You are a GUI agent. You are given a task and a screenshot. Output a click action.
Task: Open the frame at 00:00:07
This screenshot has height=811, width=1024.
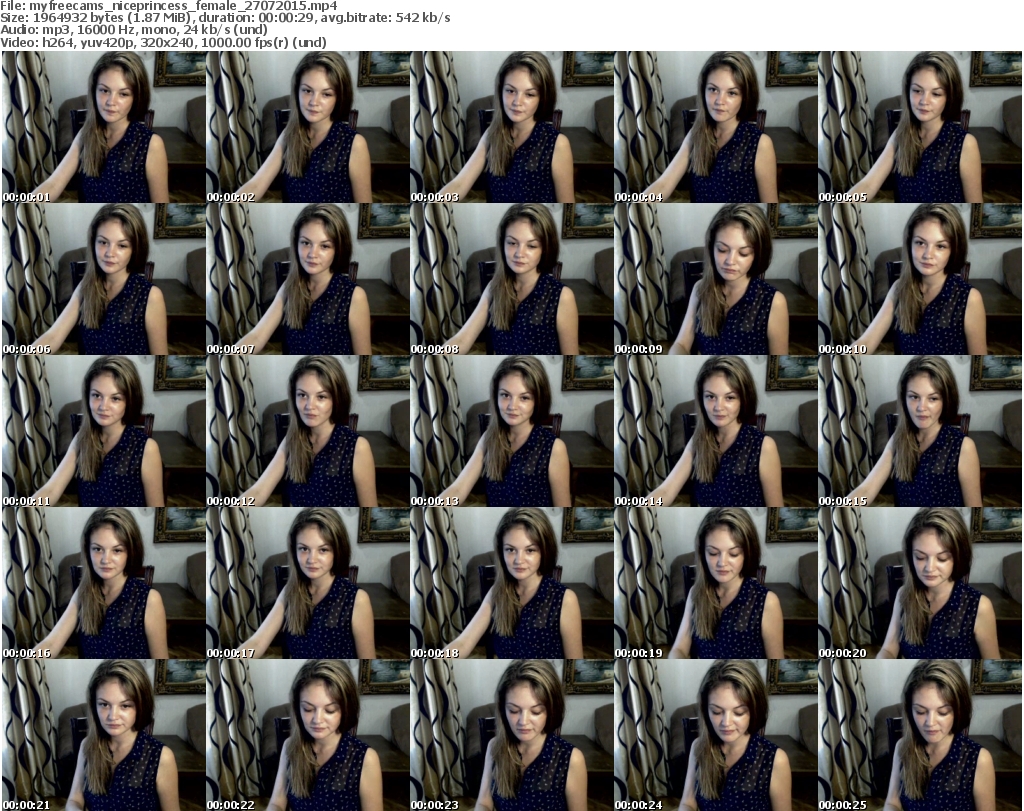click(308, 279)
